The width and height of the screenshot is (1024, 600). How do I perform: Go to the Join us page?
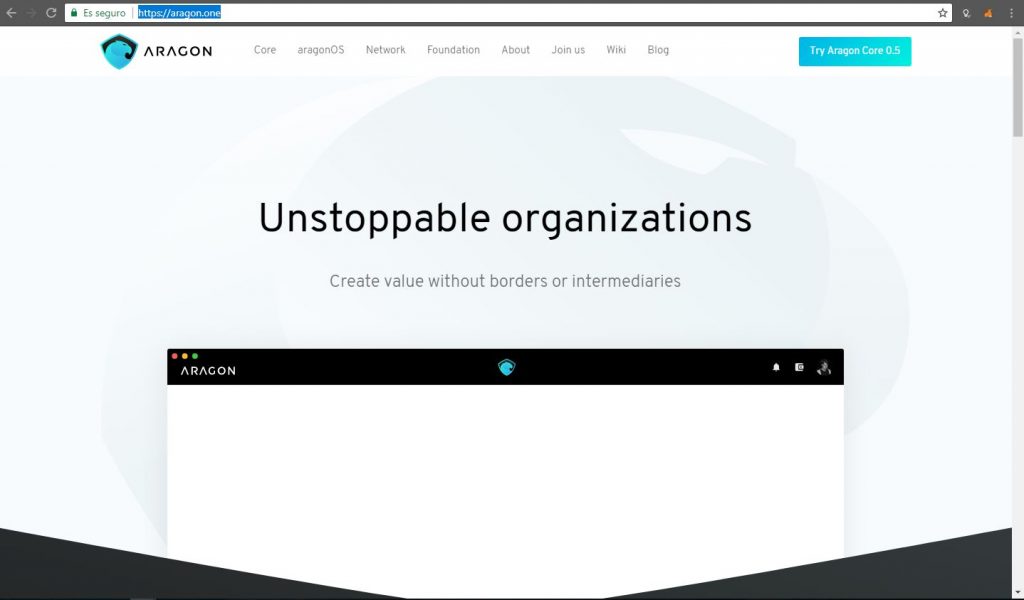pos(568,50)
